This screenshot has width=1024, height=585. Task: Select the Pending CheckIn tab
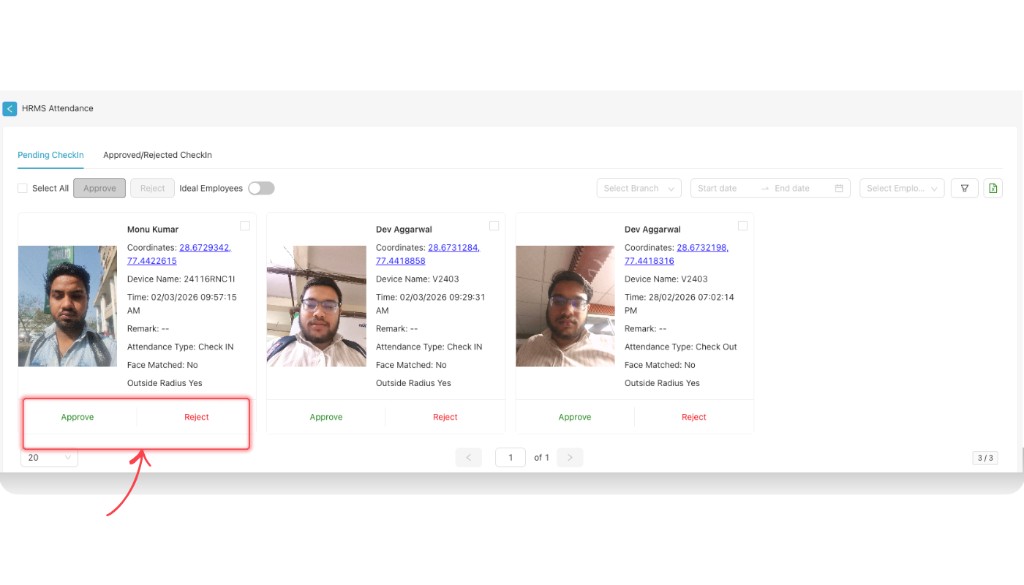coord(51,155)
